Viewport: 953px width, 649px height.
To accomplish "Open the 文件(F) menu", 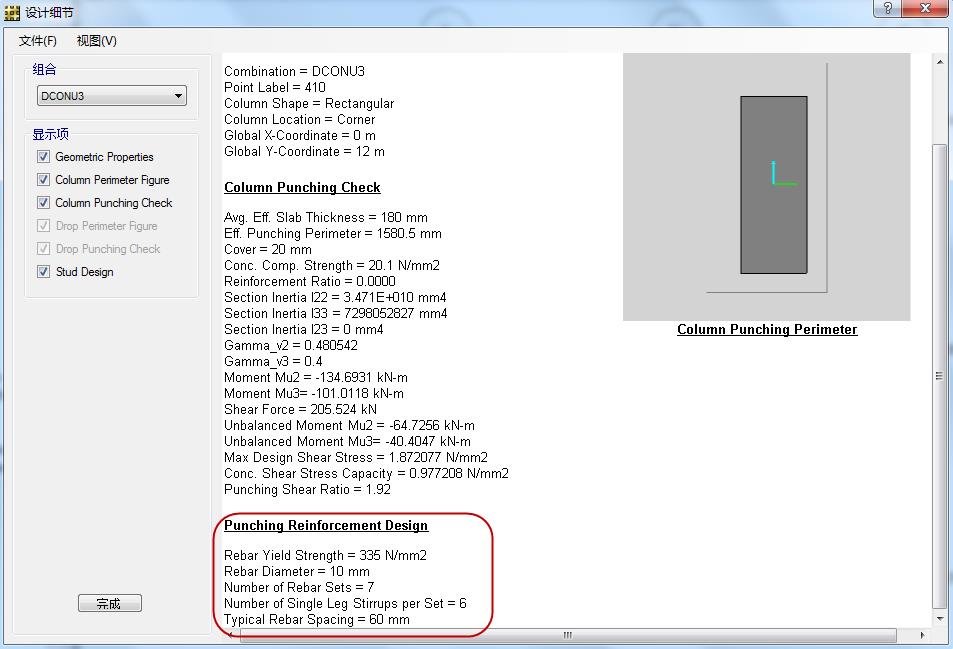I will 38,41.
